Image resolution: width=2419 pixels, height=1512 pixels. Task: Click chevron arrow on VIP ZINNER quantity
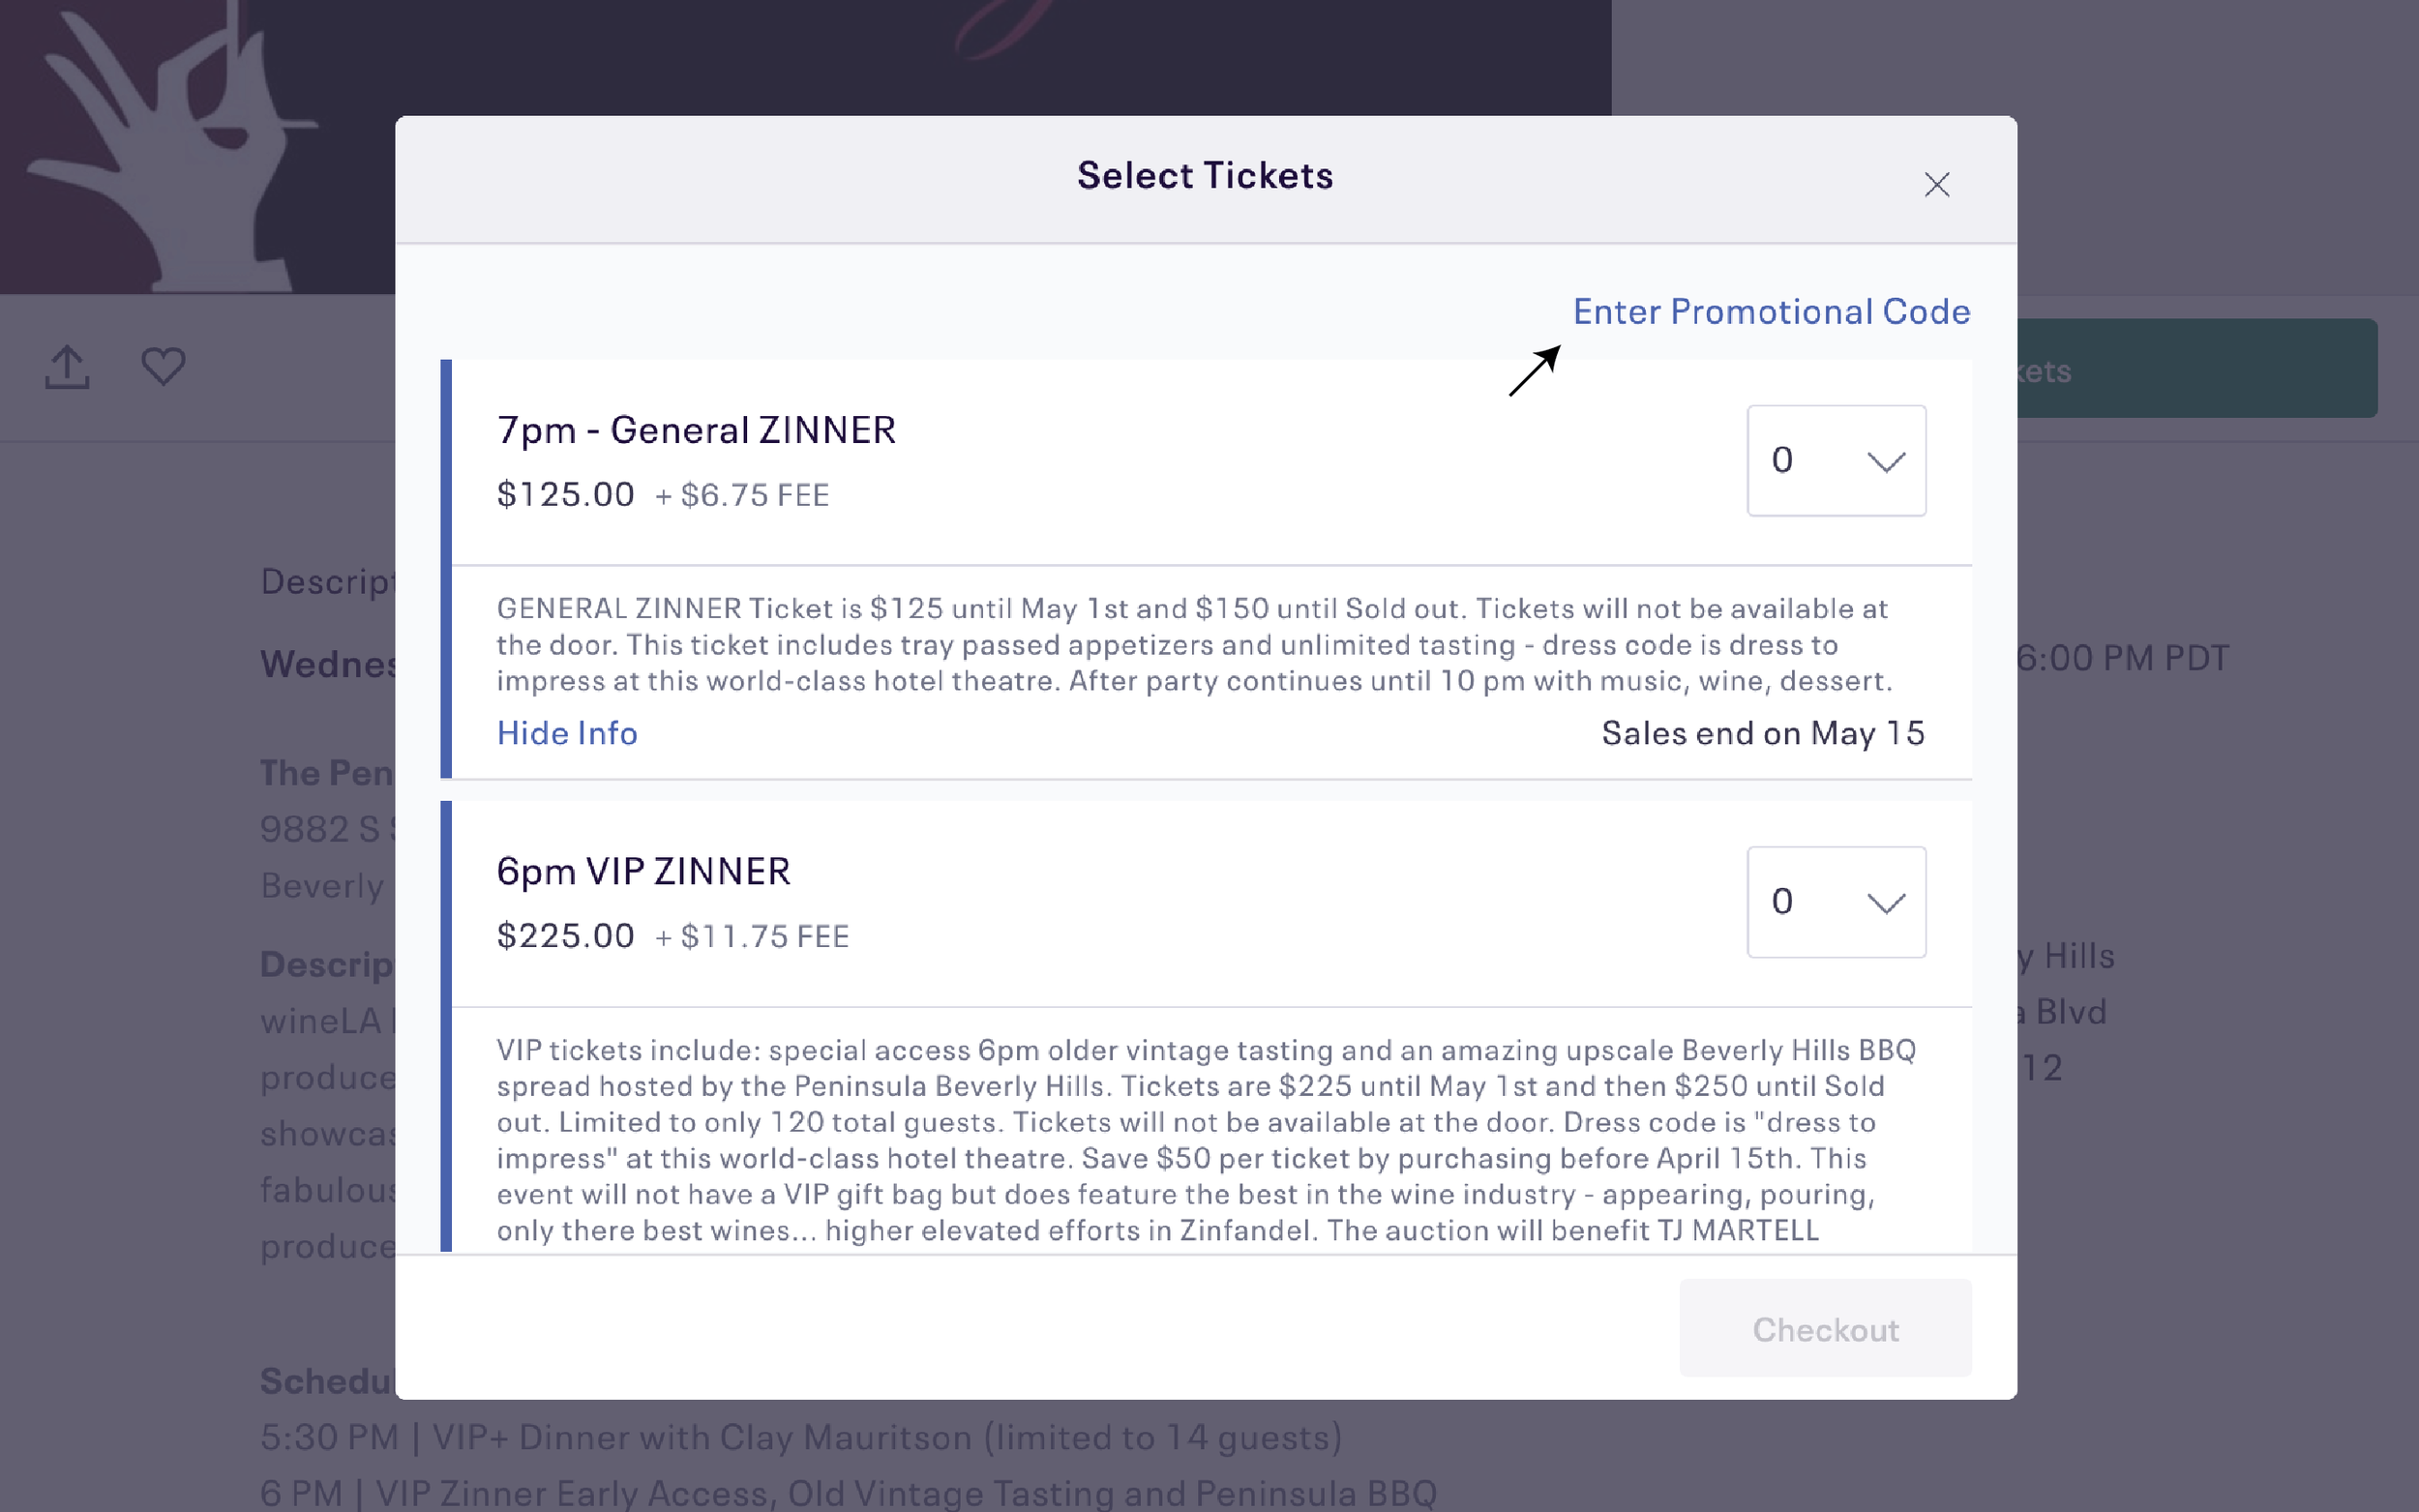pyautogui.click(x=1886, y=903)
